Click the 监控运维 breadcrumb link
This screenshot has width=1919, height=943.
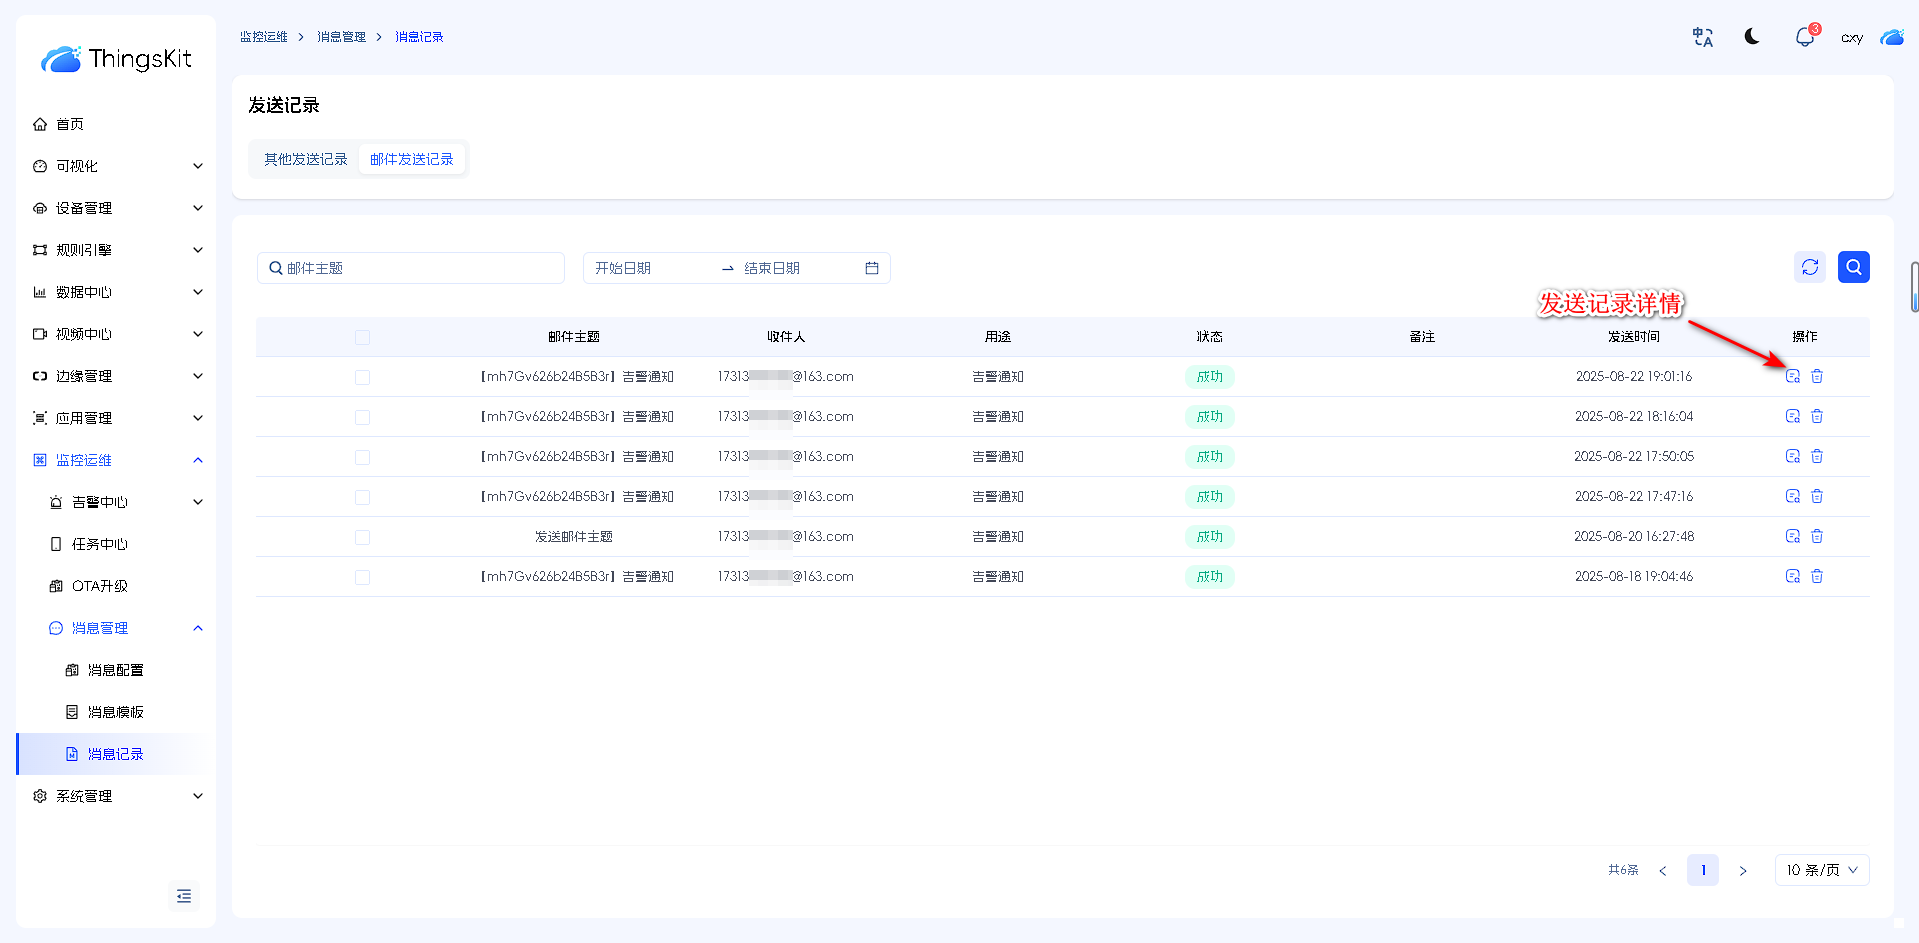tap(263, 37)
